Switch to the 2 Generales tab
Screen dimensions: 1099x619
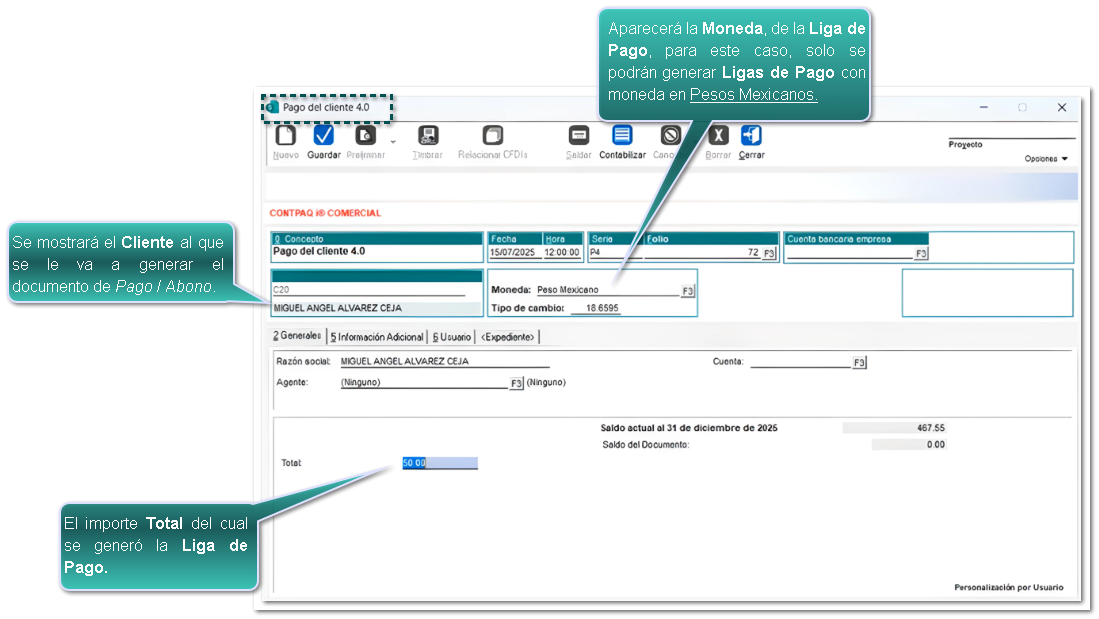pos(297,336)
